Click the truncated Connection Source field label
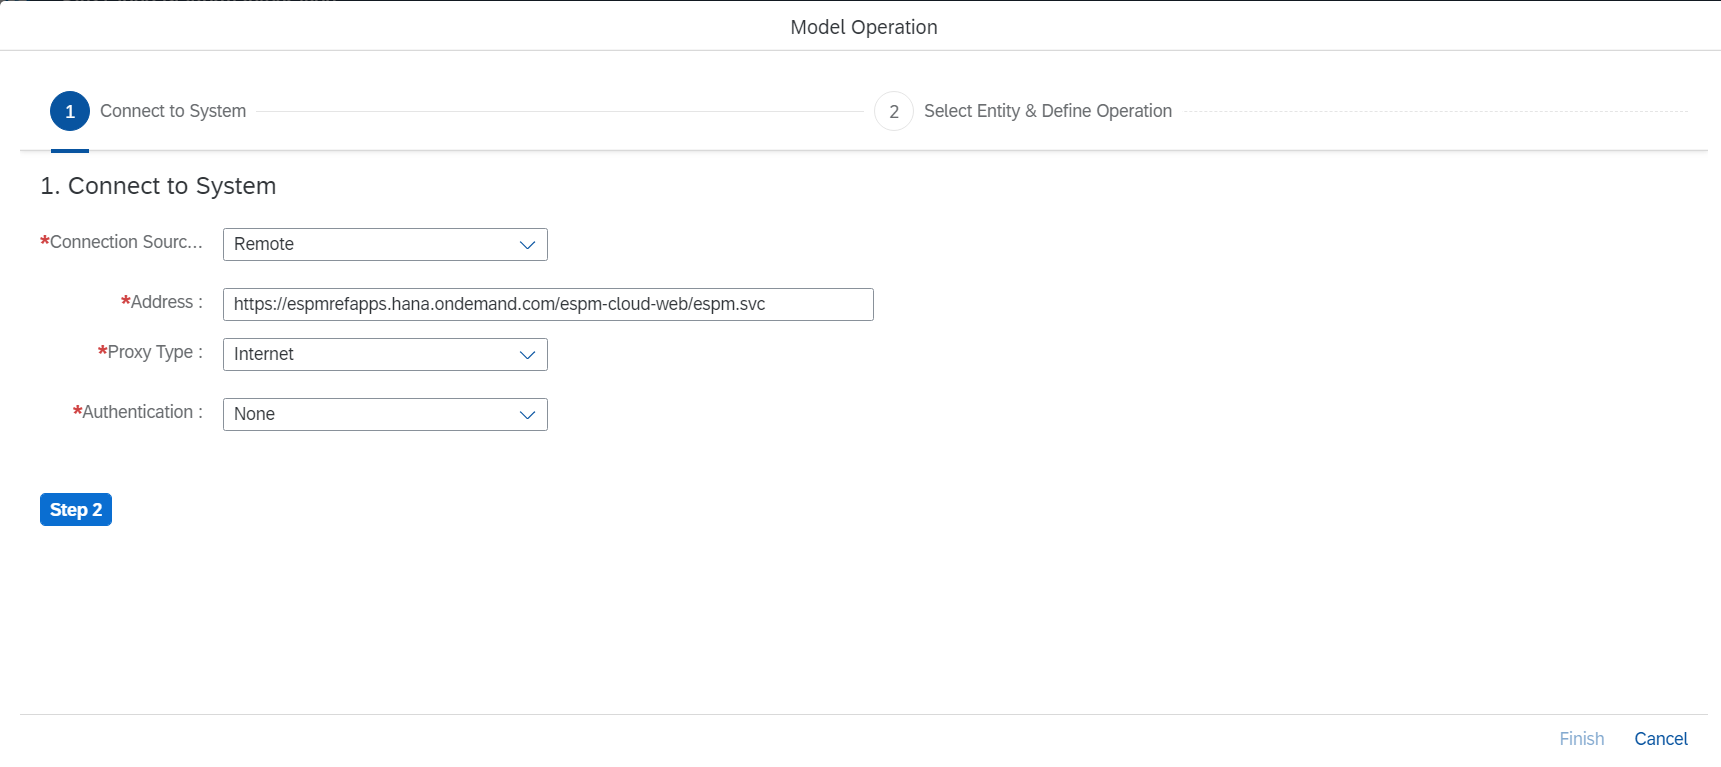Image resolution: width=1721 pixels, height=767 pixels. tap(125, 242)
